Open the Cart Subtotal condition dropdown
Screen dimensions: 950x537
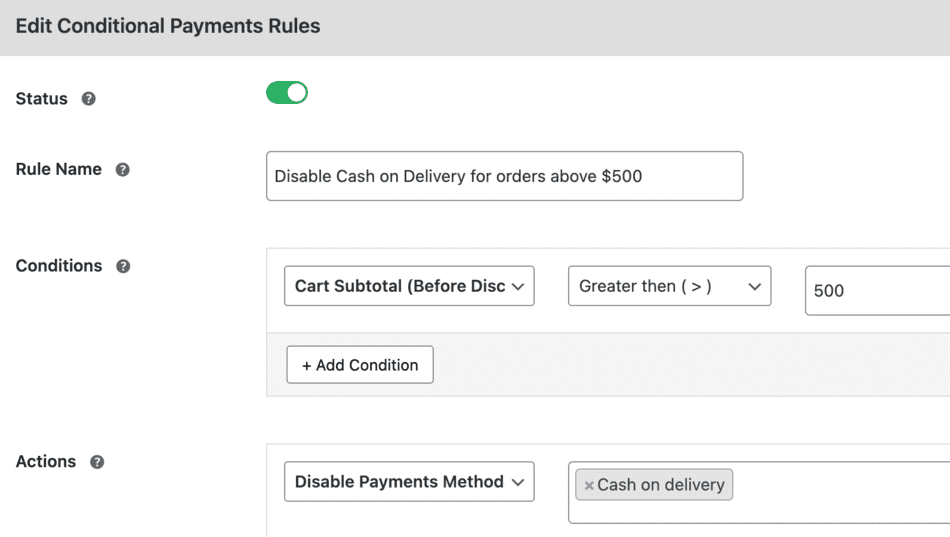409,286
